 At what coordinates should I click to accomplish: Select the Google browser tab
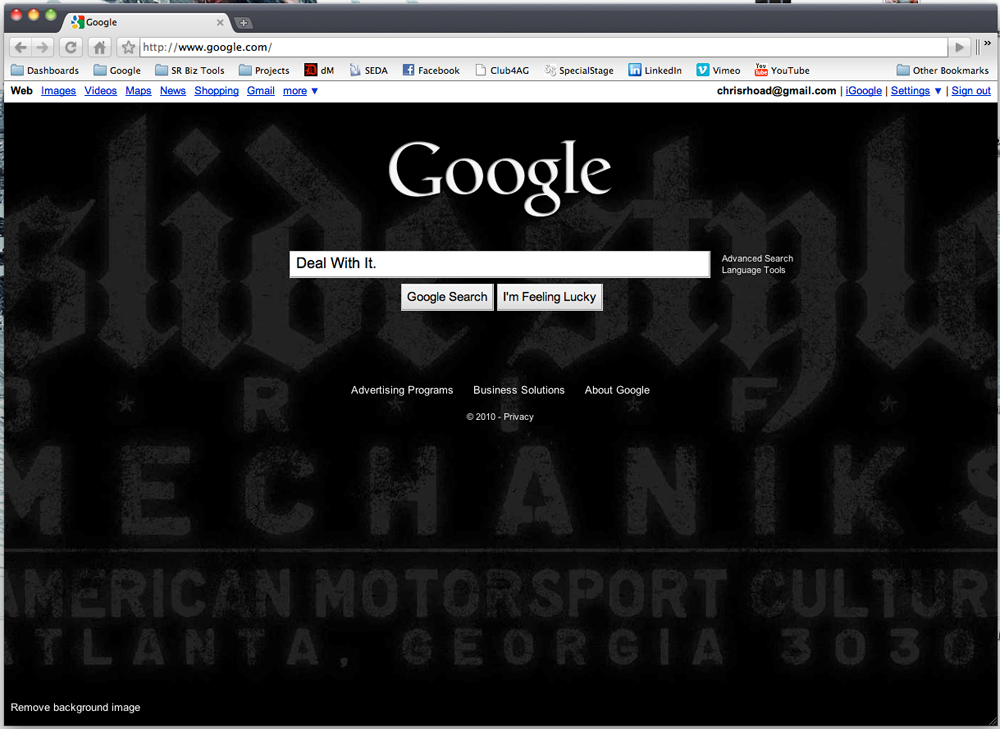[x=146, y=22]
